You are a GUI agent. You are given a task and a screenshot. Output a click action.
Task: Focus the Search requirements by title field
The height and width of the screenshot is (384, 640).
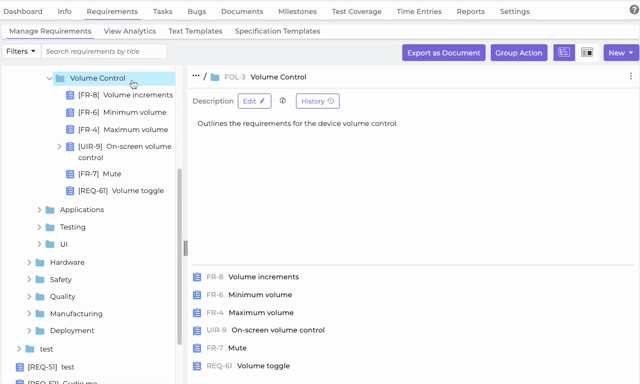click(x=104, y=51)
